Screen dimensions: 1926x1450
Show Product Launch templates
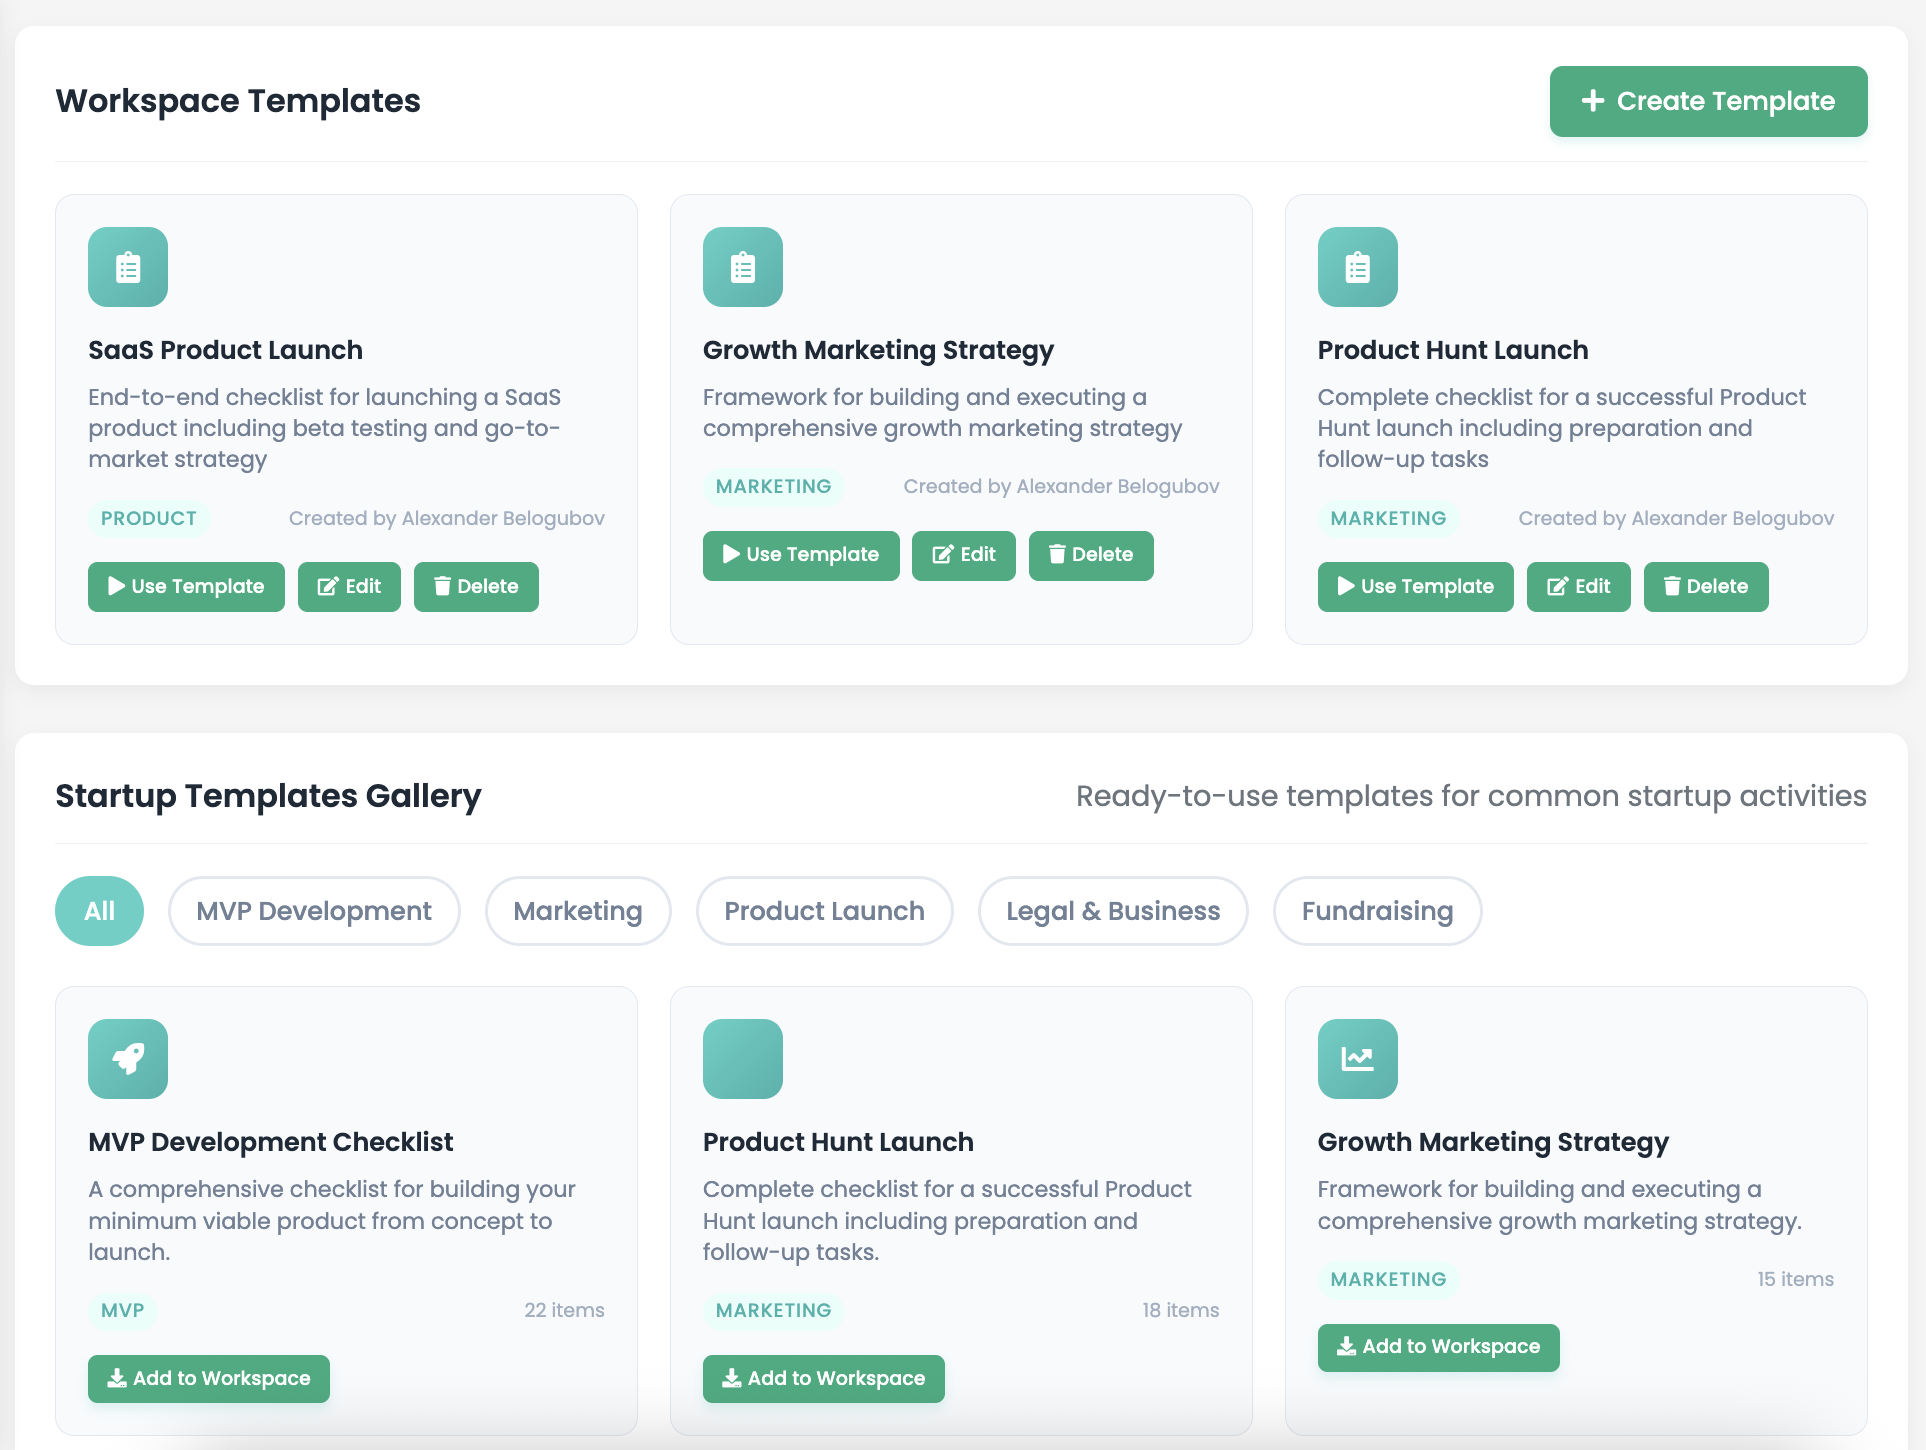(824, 911)
